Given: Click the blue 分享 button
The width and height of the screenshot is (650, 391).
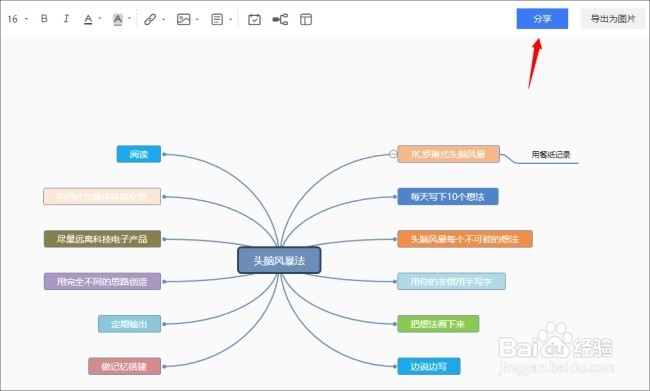Looking at the screenshot, I should (x=542, y=19).
